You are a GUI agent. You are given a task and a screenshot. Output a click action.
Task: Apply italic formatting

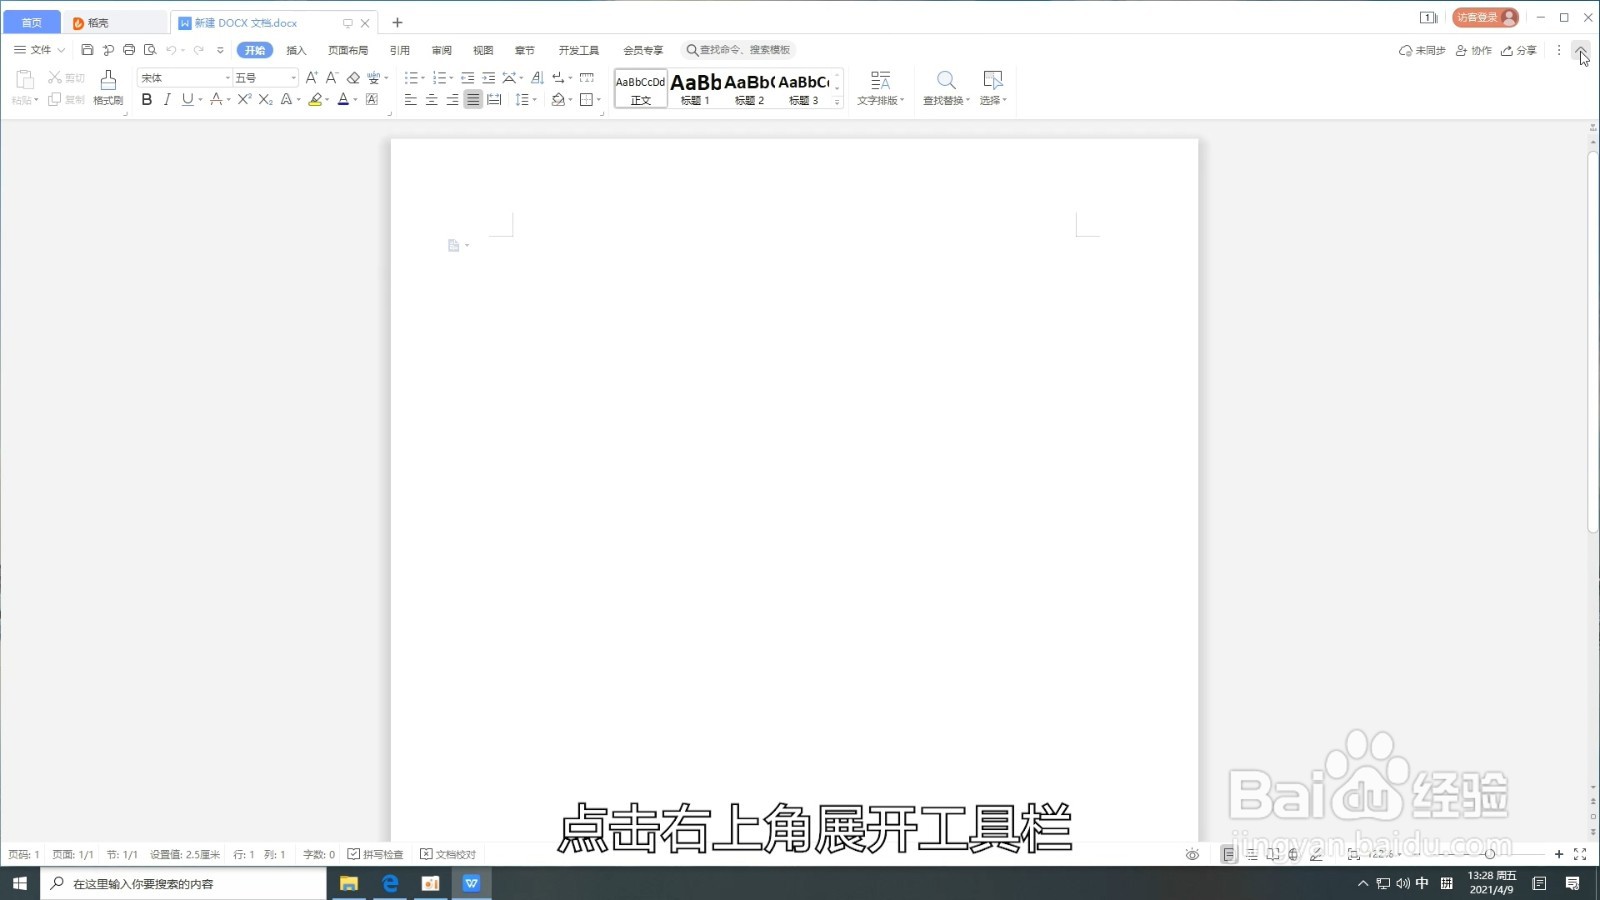point(167,99)
